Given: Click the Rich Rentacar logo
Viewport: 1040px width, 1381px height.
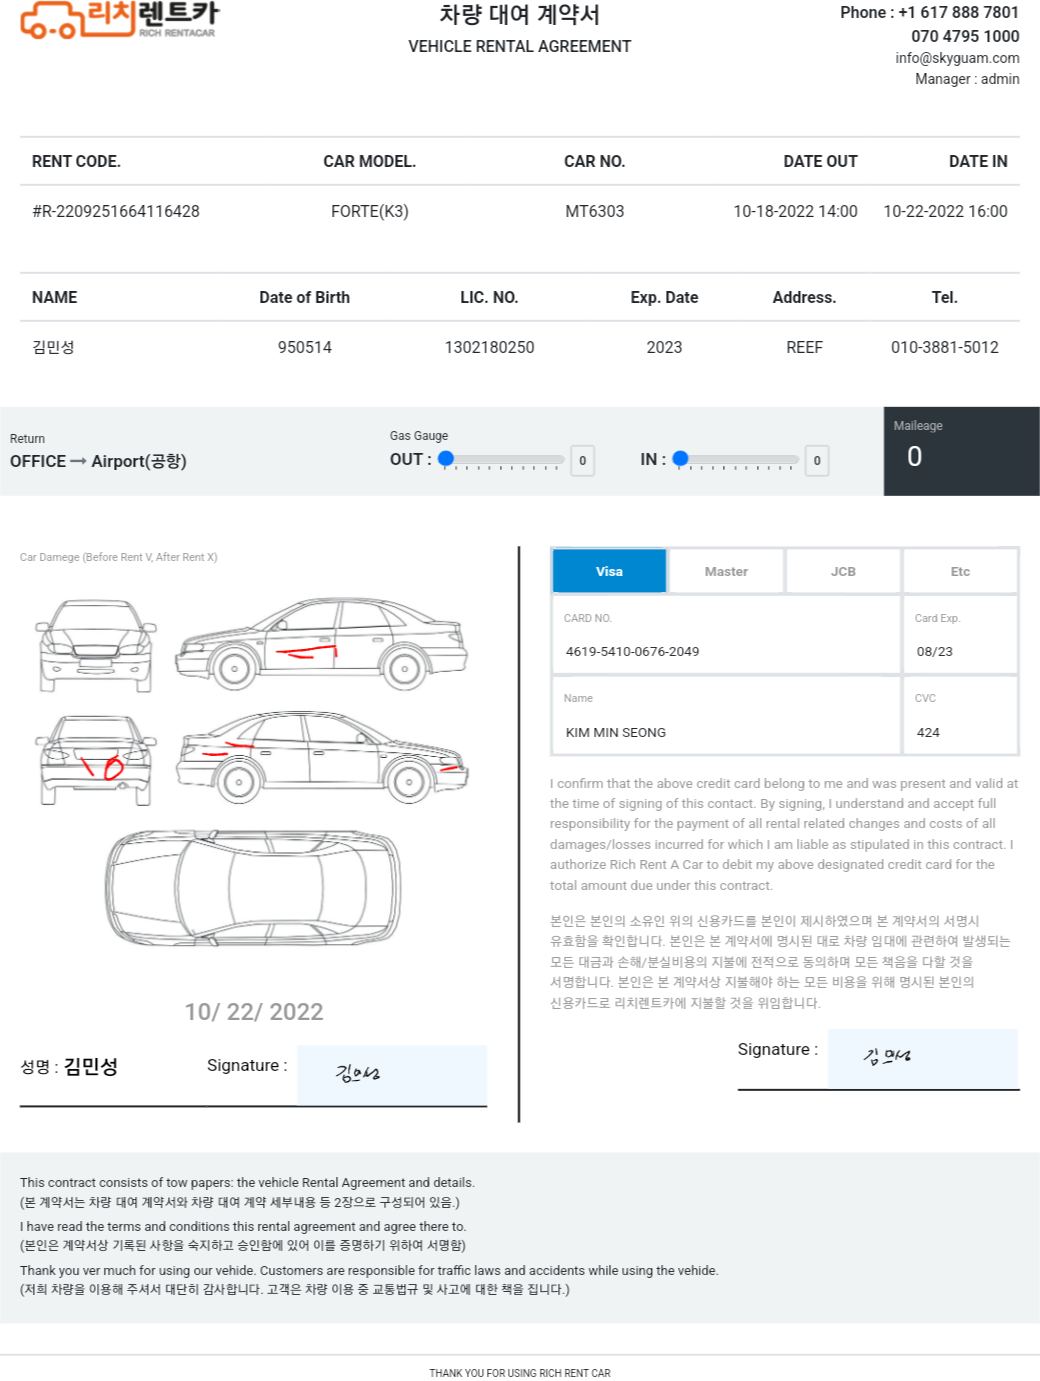Looking at the screenshot, I should click(119, 20).
